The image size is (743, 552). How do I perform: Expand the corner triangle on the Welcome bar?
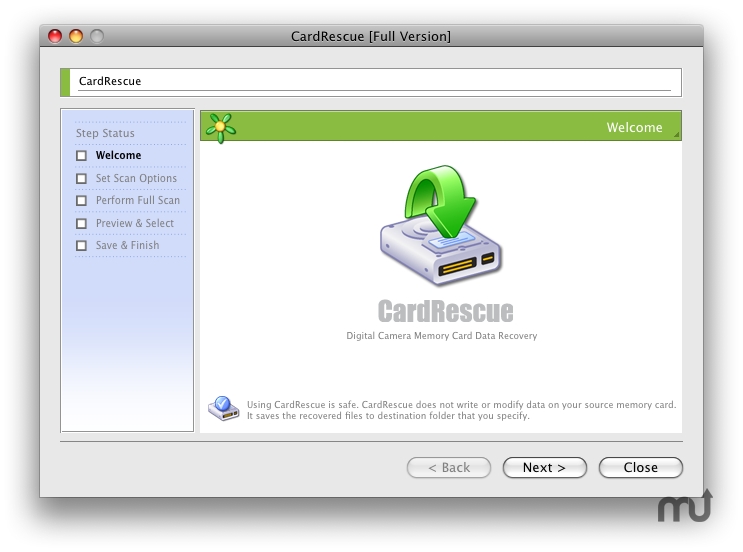coord(676,134)
